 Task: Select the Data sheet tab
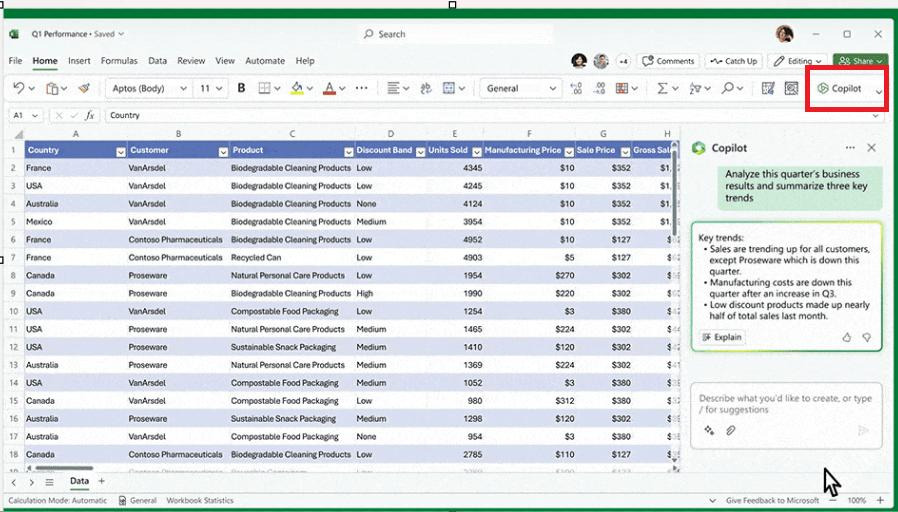(x=79, y=481)
